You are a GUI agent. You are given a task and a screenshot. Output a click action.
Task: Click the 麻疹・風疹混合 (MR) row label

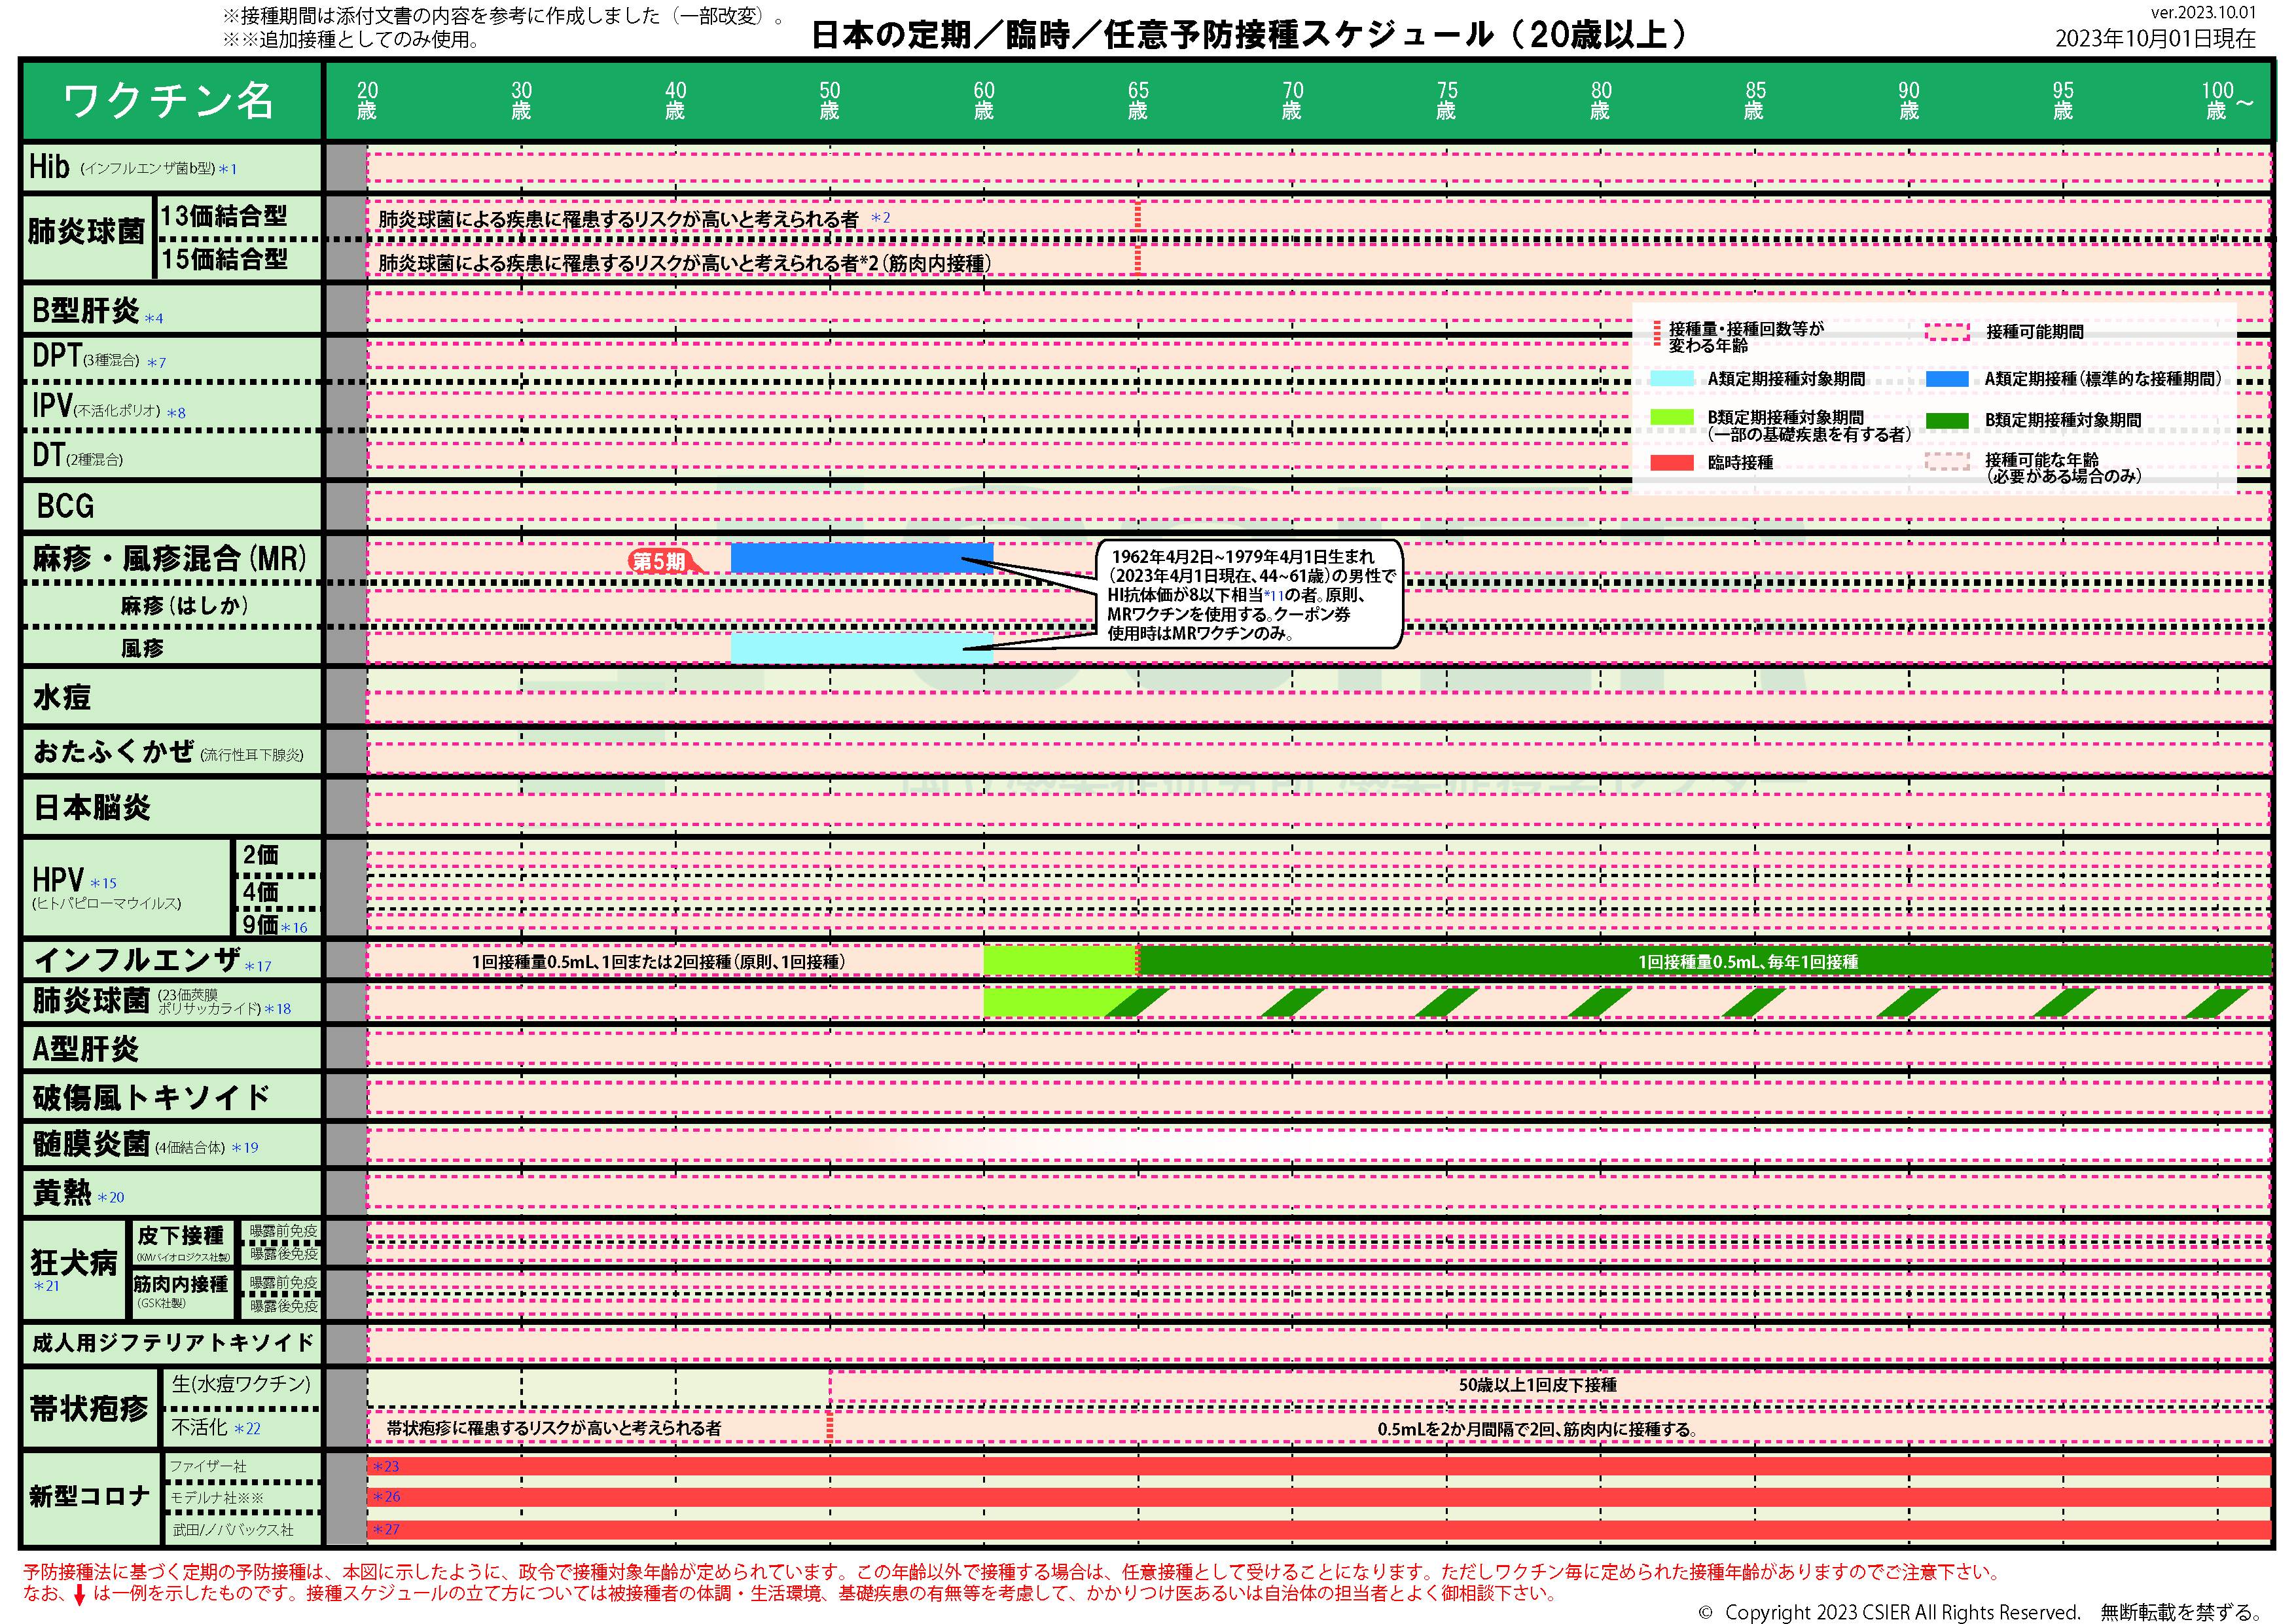tap(171, 558)
